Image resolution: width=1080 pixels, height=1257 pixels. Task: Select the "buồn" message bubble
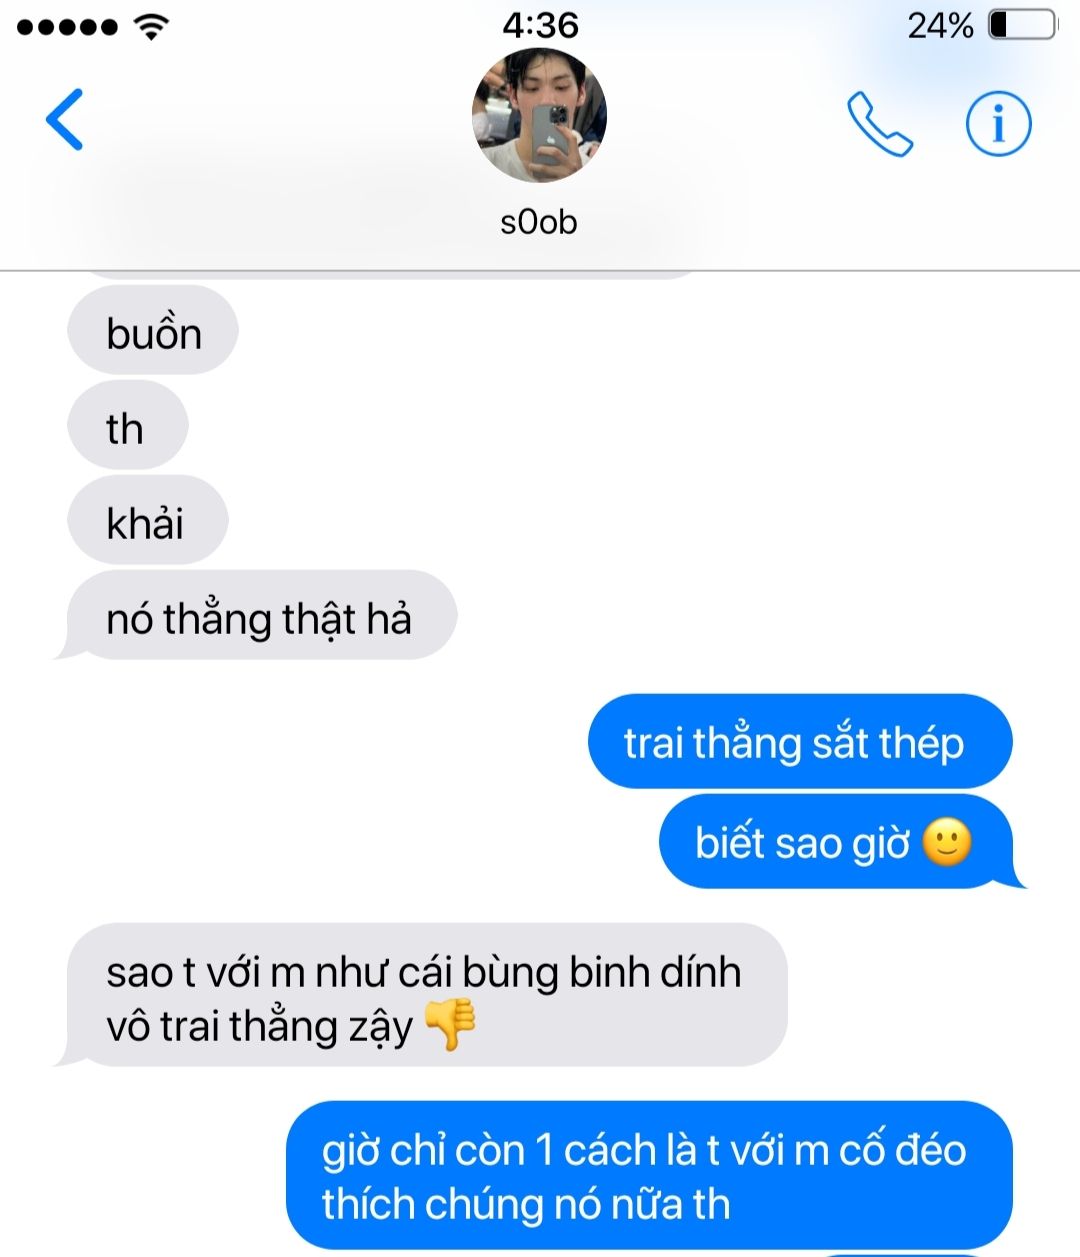(153, 331)
